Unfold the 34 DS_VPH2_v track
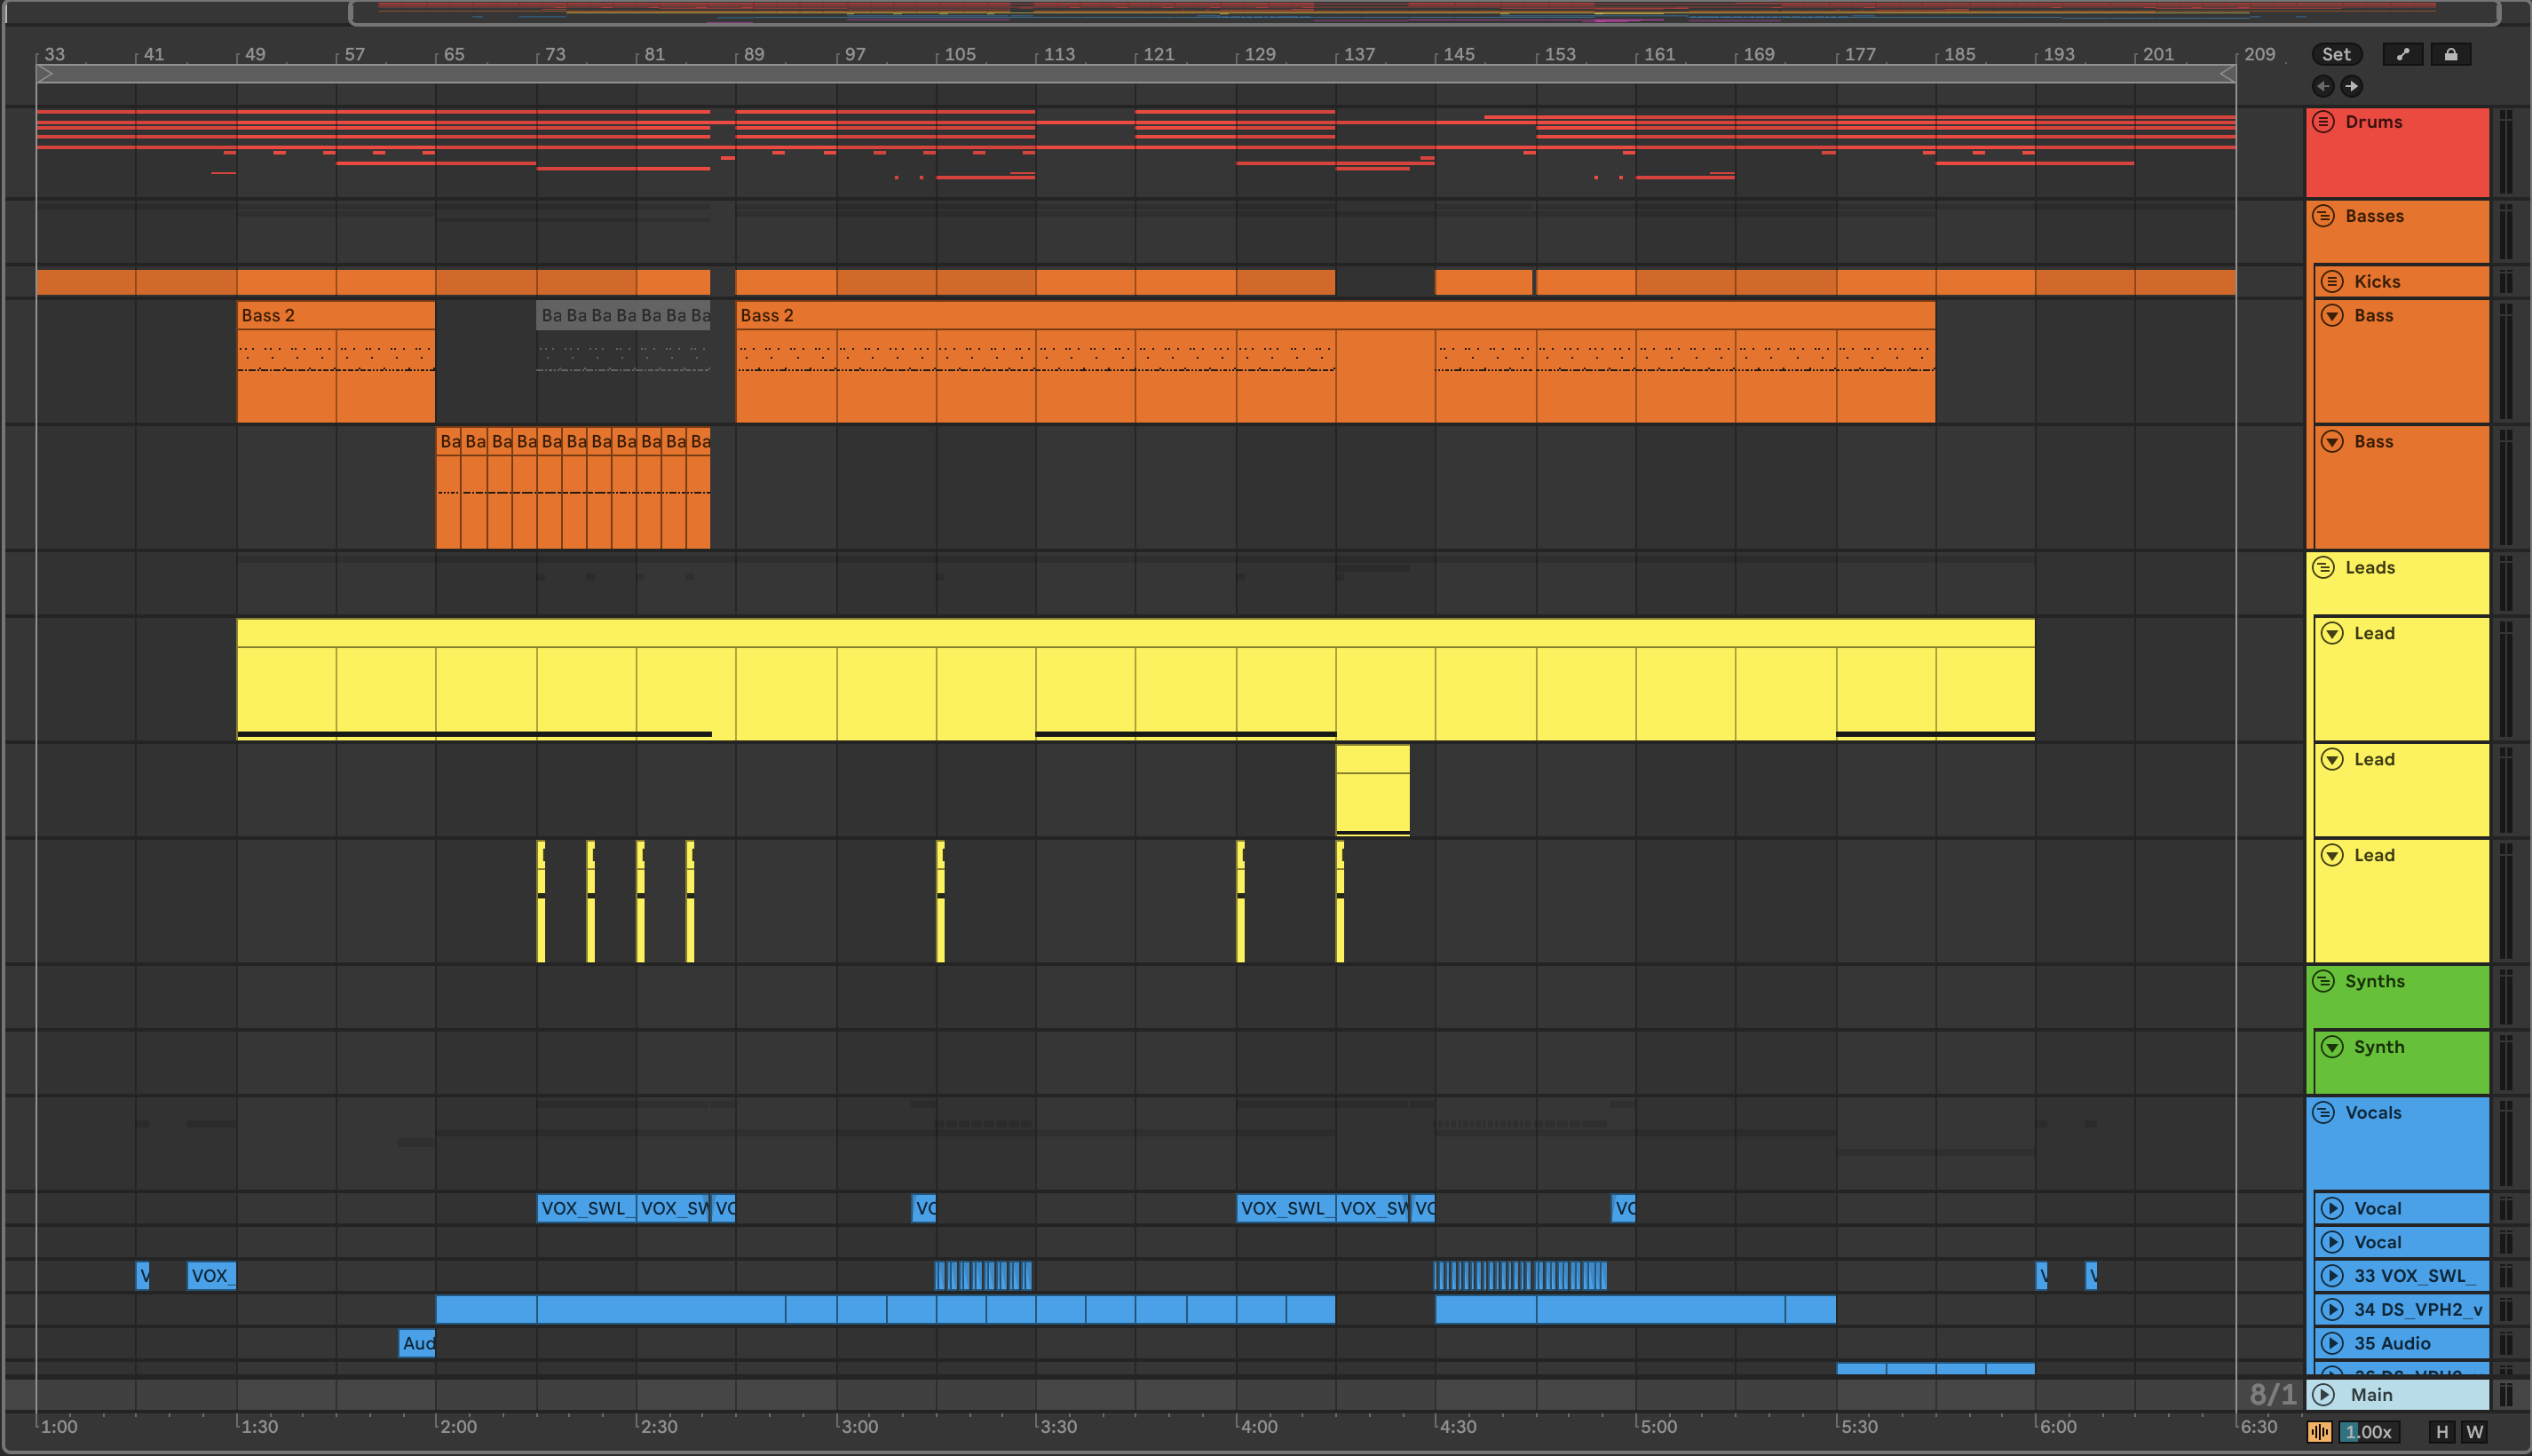This screenshot has width=2532, height=1456. click(2332, 1309)
